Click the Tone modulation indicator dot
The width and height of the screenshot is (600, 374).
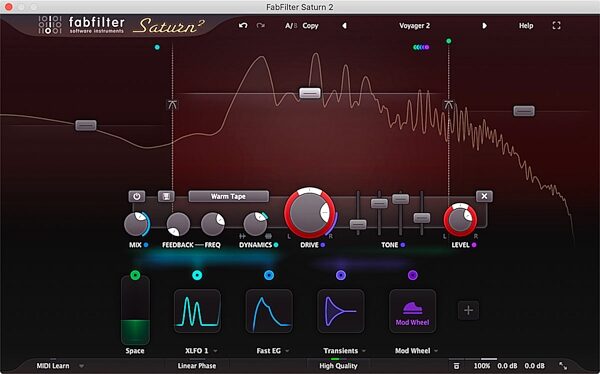[403, 245]
